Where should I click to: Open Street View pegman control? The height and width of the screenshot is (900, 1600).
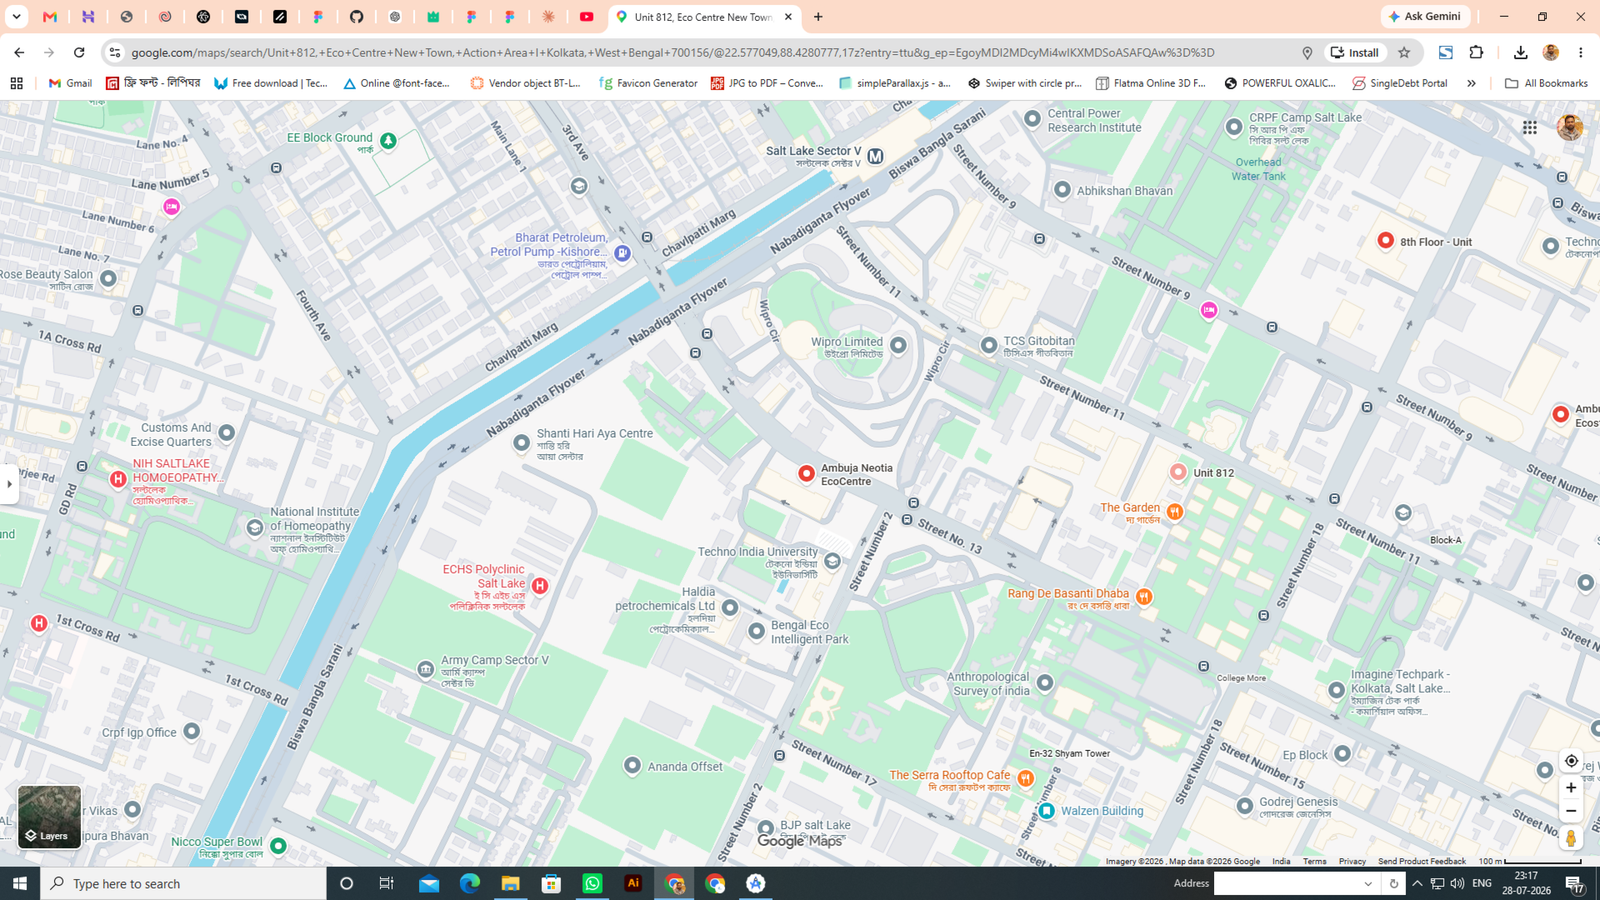tap(1571, 838)
